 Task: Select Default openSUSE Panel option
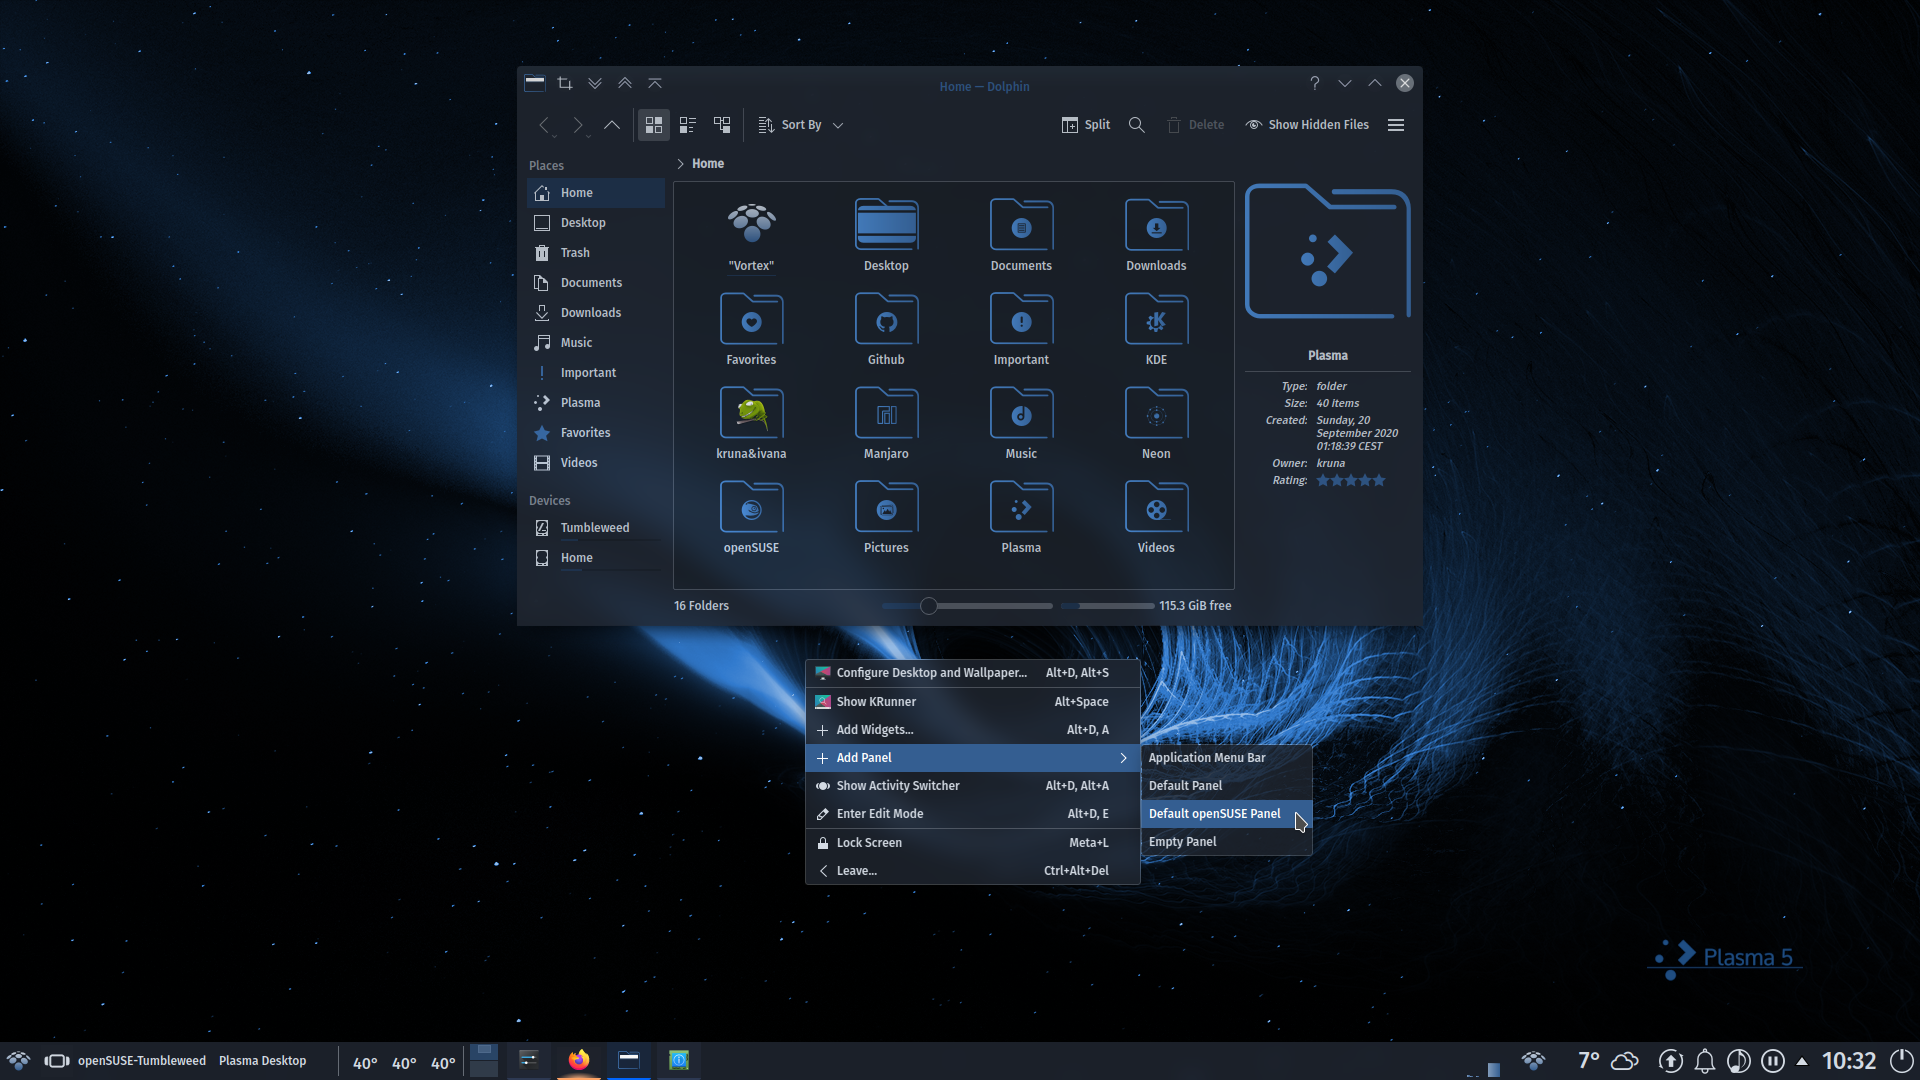1226,814
